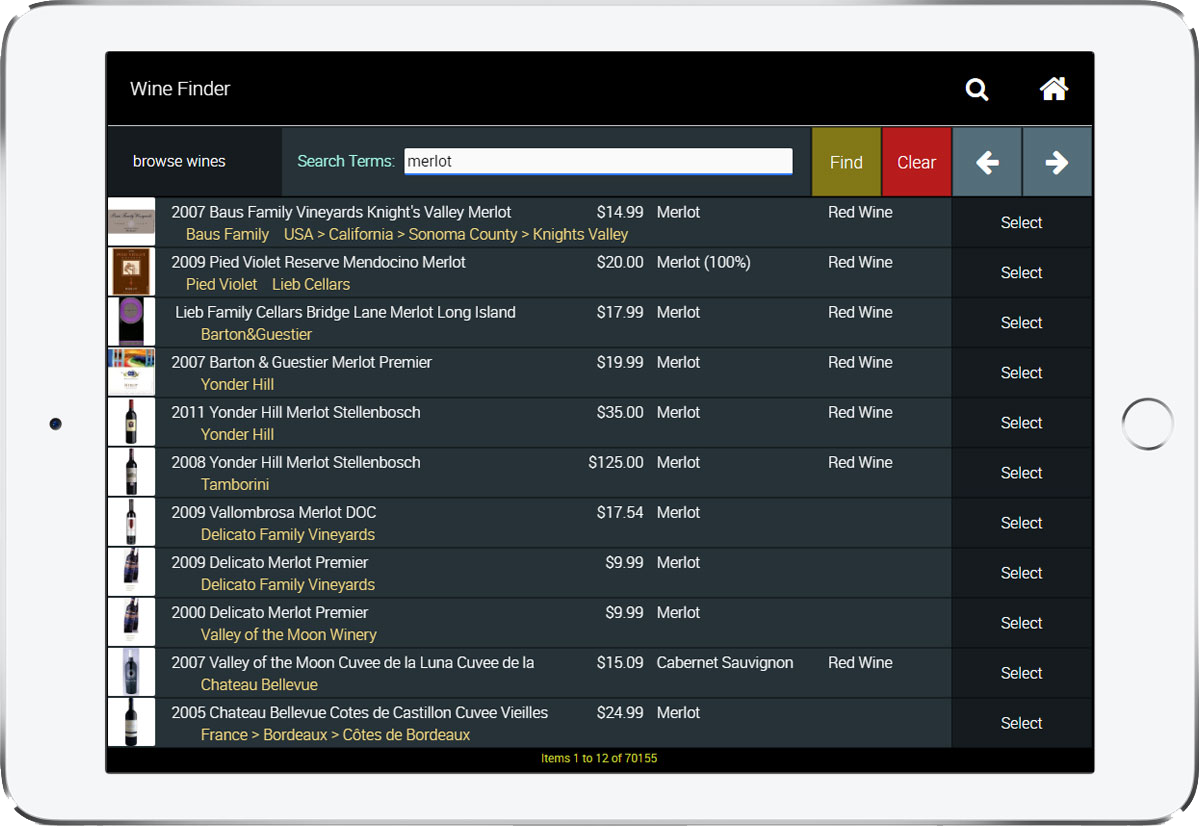This screenshot has height=831, width=1200.
Task: Click the Merlot (100%) varietal text
Action: [x=704, y=262]
